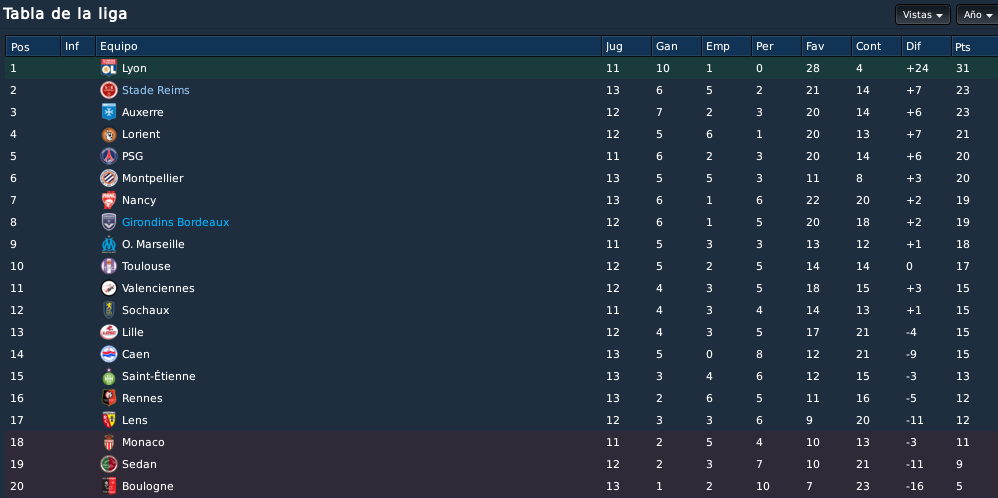
Task: Open the Stade Reims team link
Action: 155,90
